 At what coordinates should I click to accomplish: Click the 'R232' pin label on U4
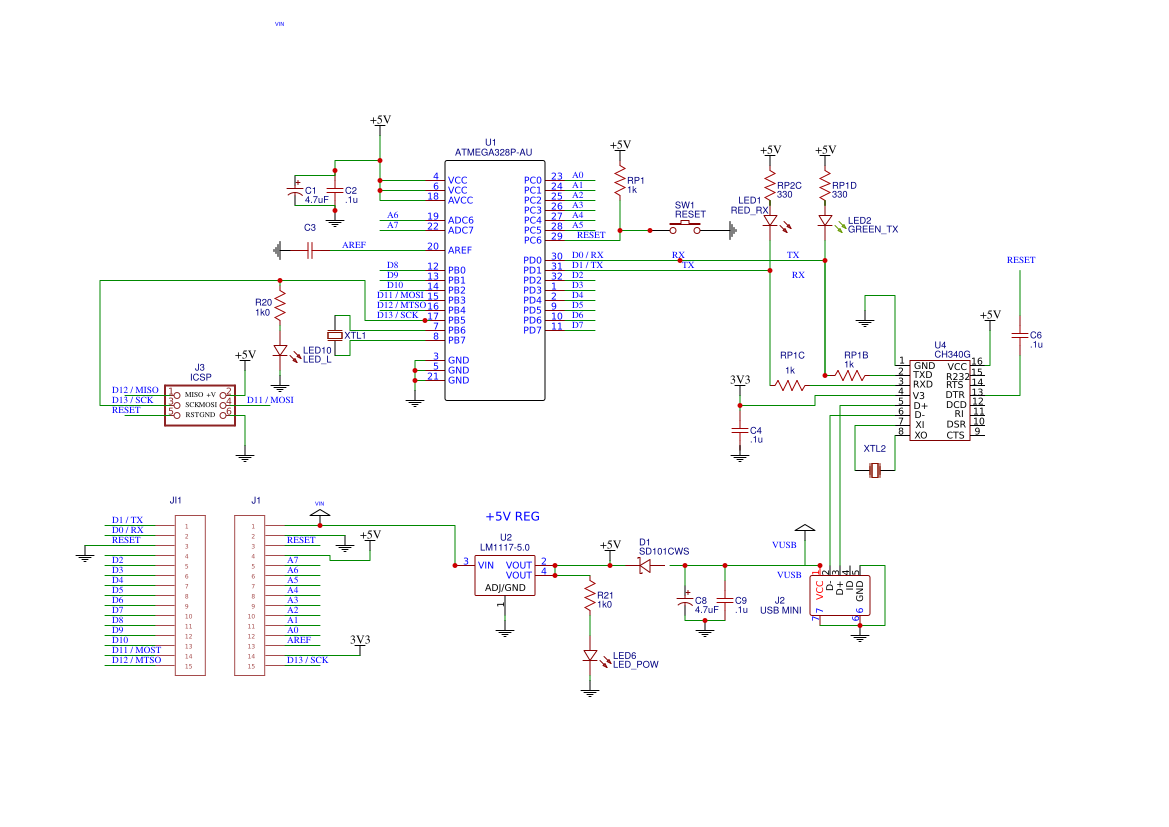point(957,377)
